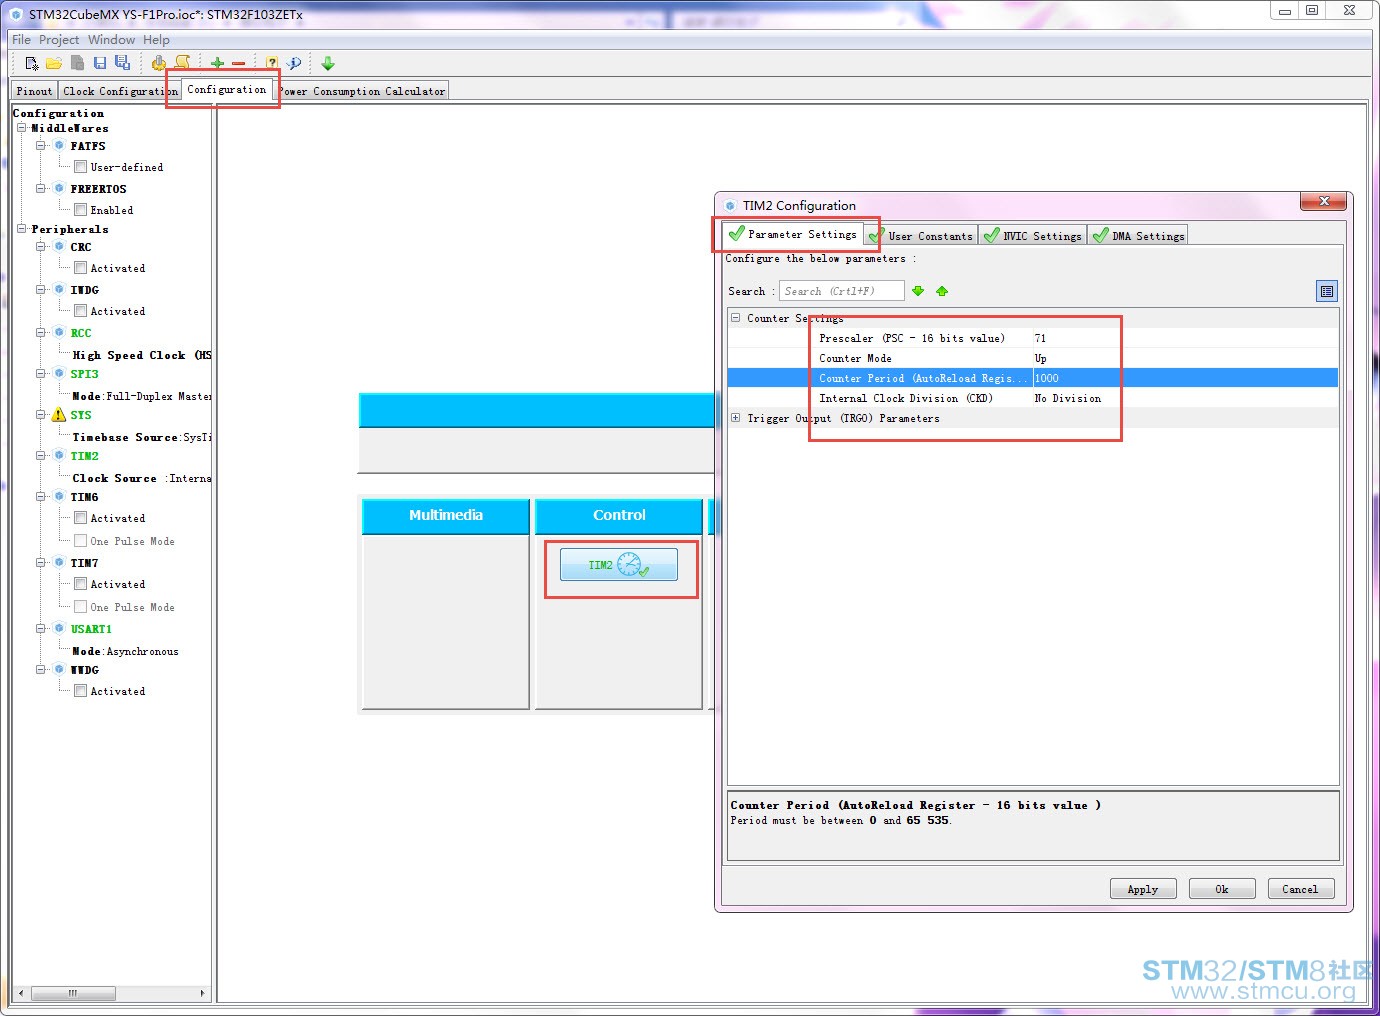
Task: Collapse the USART1 tree node
Action: pyautogui.click(x=41, y=629)
